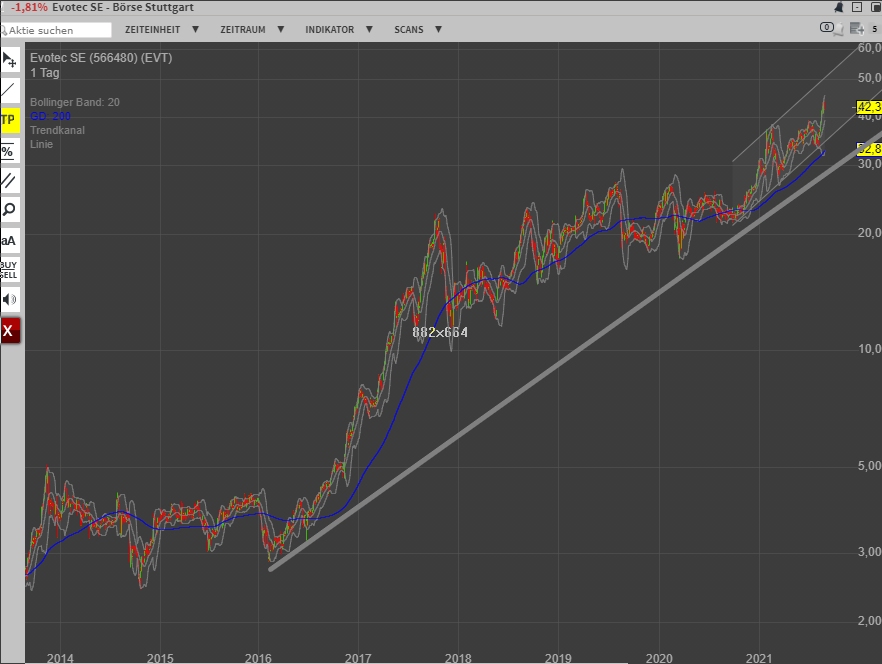
Task: Select the pointer cursor tool
Action: click(x=10, y=60)
